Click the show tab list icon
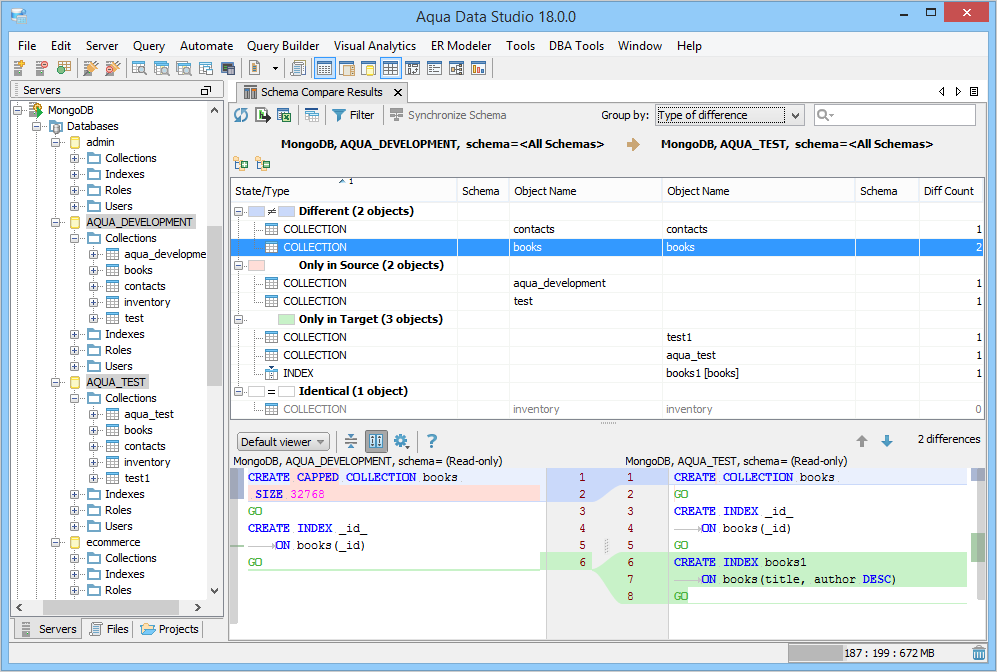Screen dimensions: 997x672 973,92
